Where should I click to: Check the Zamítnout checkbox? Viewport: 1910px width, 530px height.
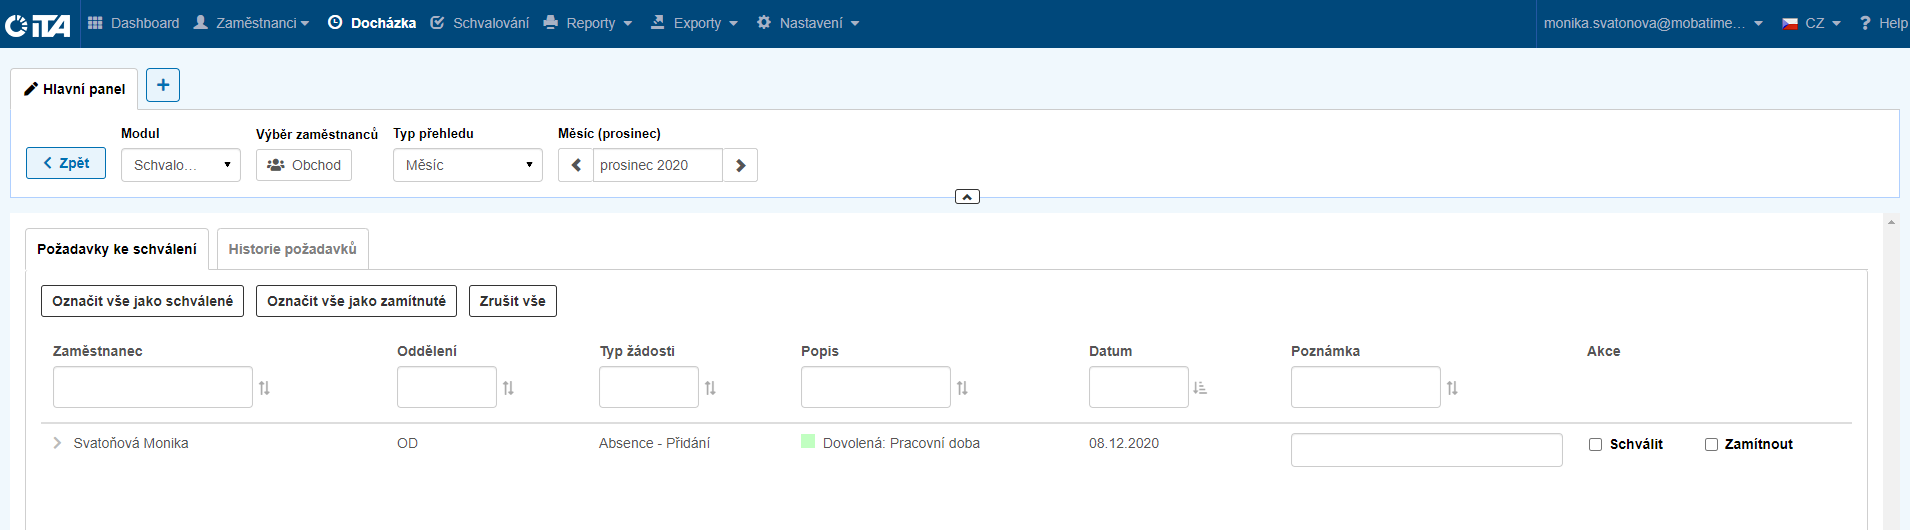coord(1711,445)
